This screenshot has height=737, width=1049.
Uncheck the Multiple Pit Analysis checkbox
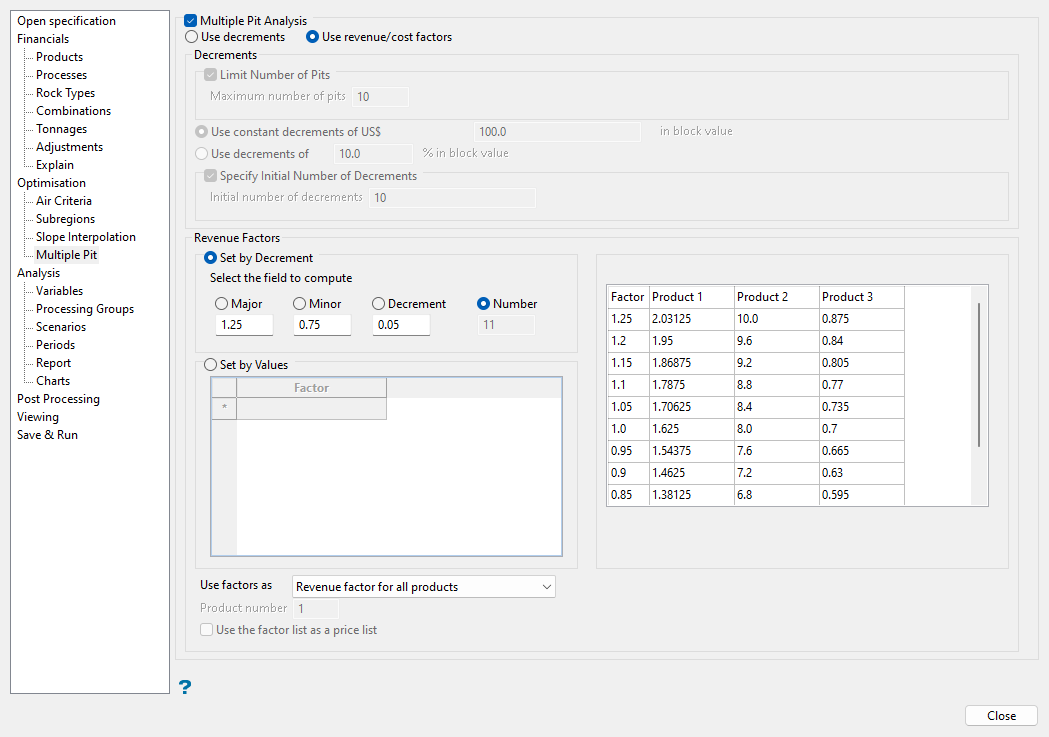tap(191, 21)
